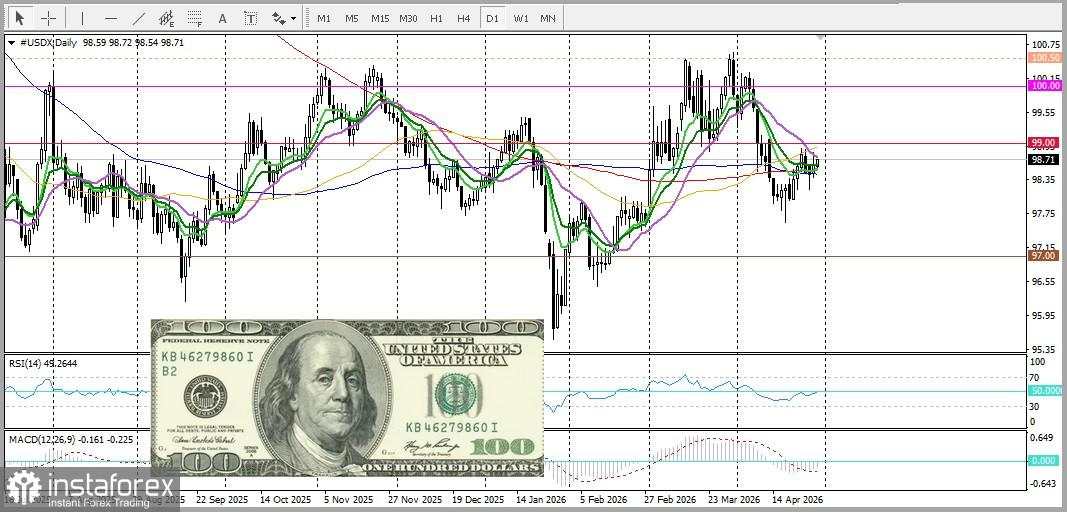Activate the crosshair tool

coord(49,18)
